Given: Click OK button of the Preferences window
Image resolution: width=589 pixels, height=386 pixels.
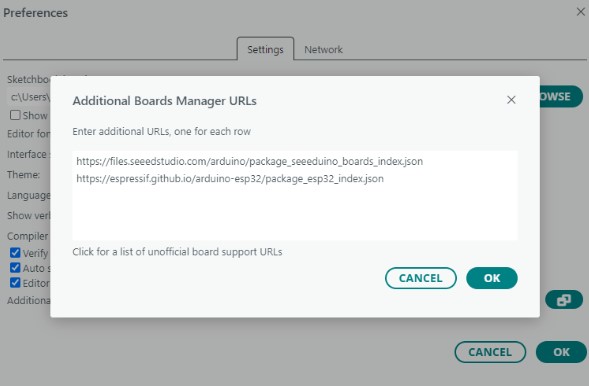Looking at the screenshot, I should point(561,352).
